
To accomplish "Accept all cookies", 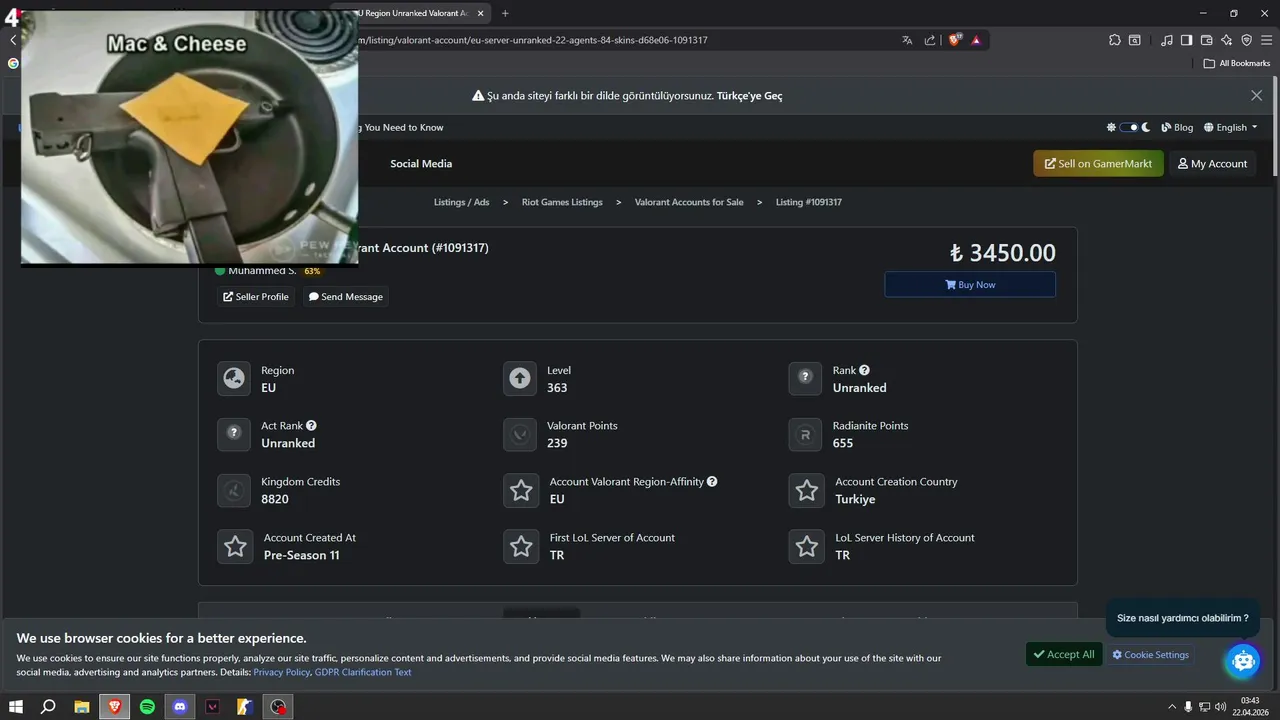I will (1064, 654).
